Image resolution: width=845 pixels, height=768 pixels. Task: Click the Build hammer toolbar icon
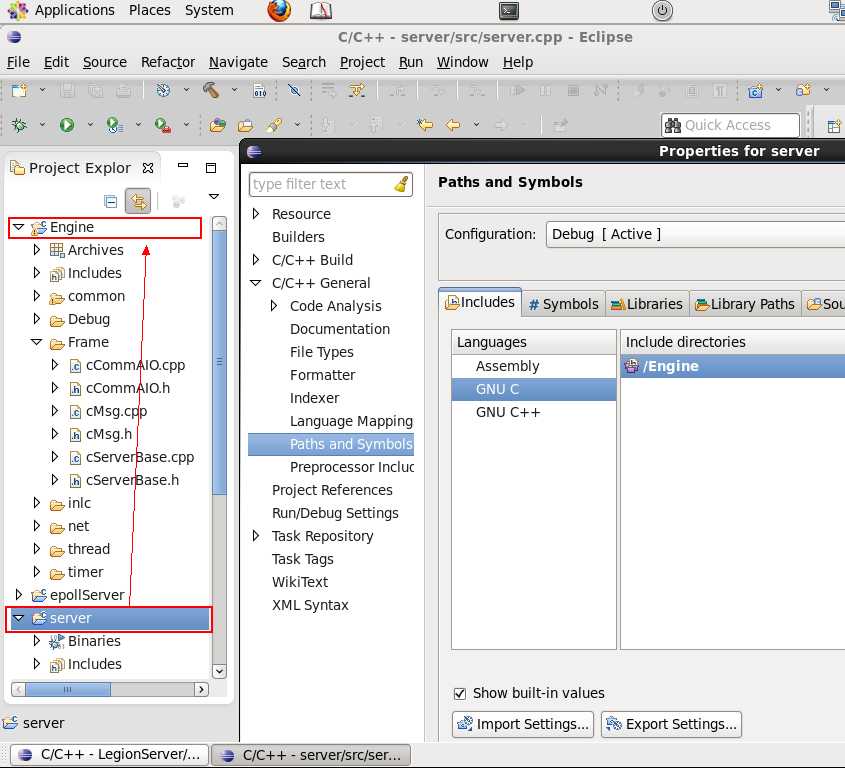211,90
